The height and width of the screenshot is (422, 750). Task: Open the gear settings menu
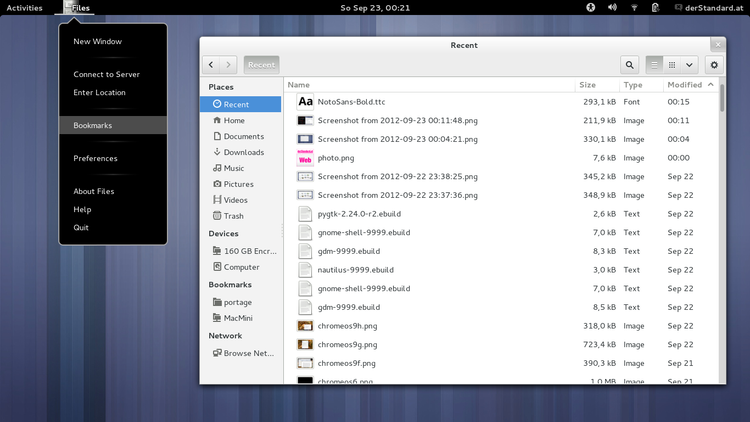click(x=713, y=64)
